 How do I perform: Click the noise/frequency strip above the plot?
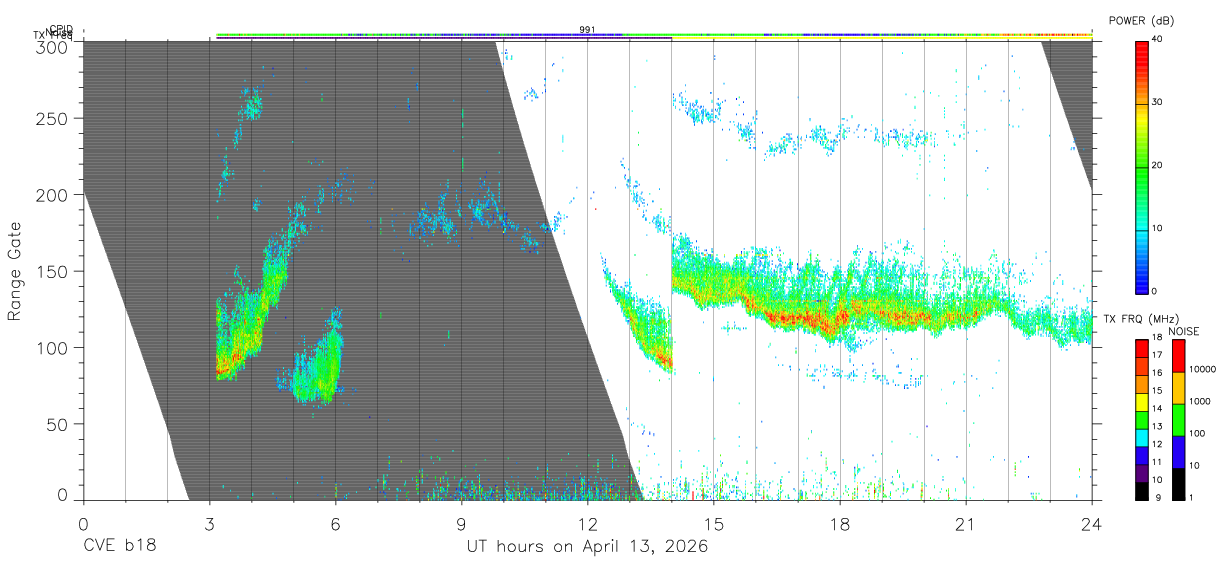click(653, 35)
